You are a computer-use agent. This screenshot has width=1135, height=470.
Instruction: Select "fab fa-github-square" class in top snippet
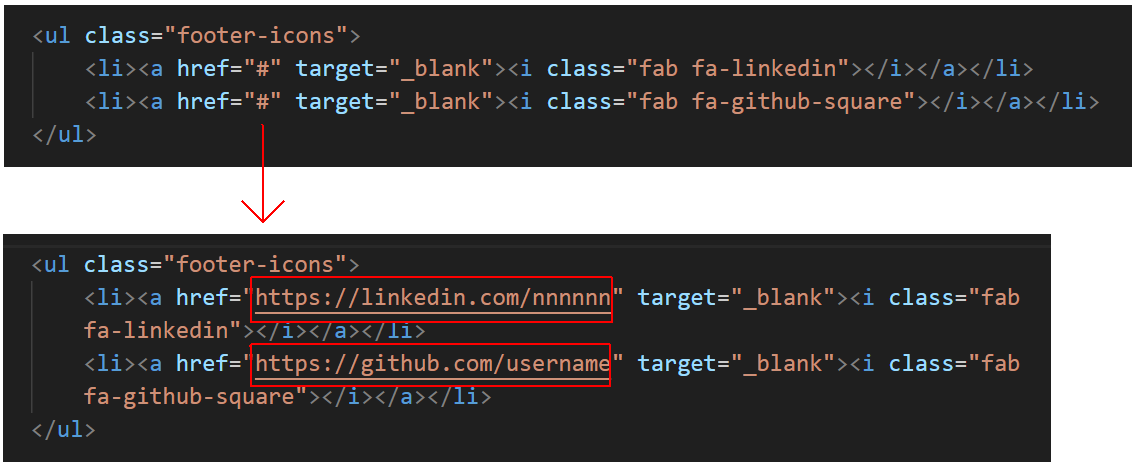[772, 101]
